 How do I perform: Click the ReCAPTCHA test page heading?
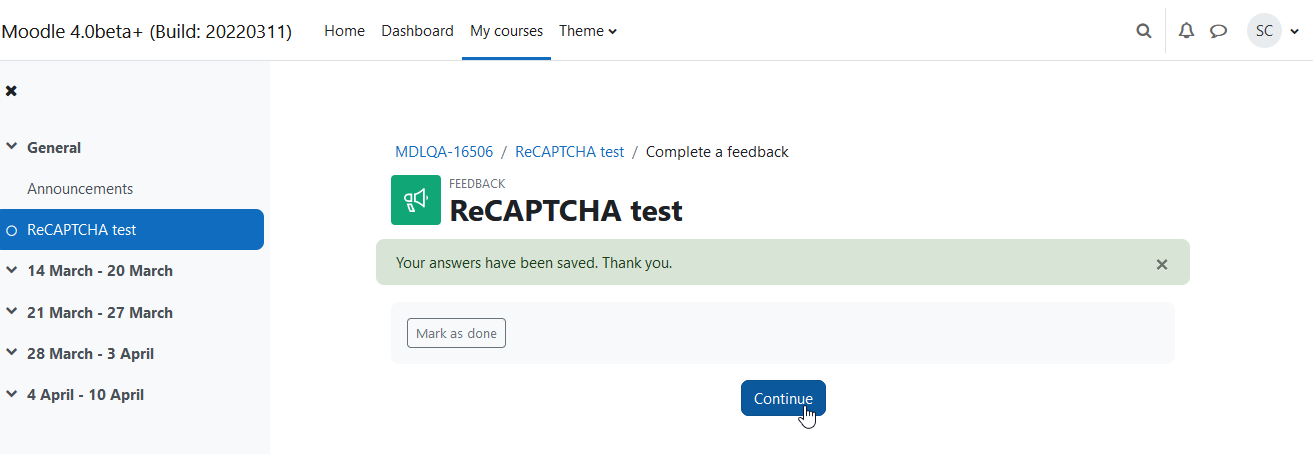(x=566, y=211)
